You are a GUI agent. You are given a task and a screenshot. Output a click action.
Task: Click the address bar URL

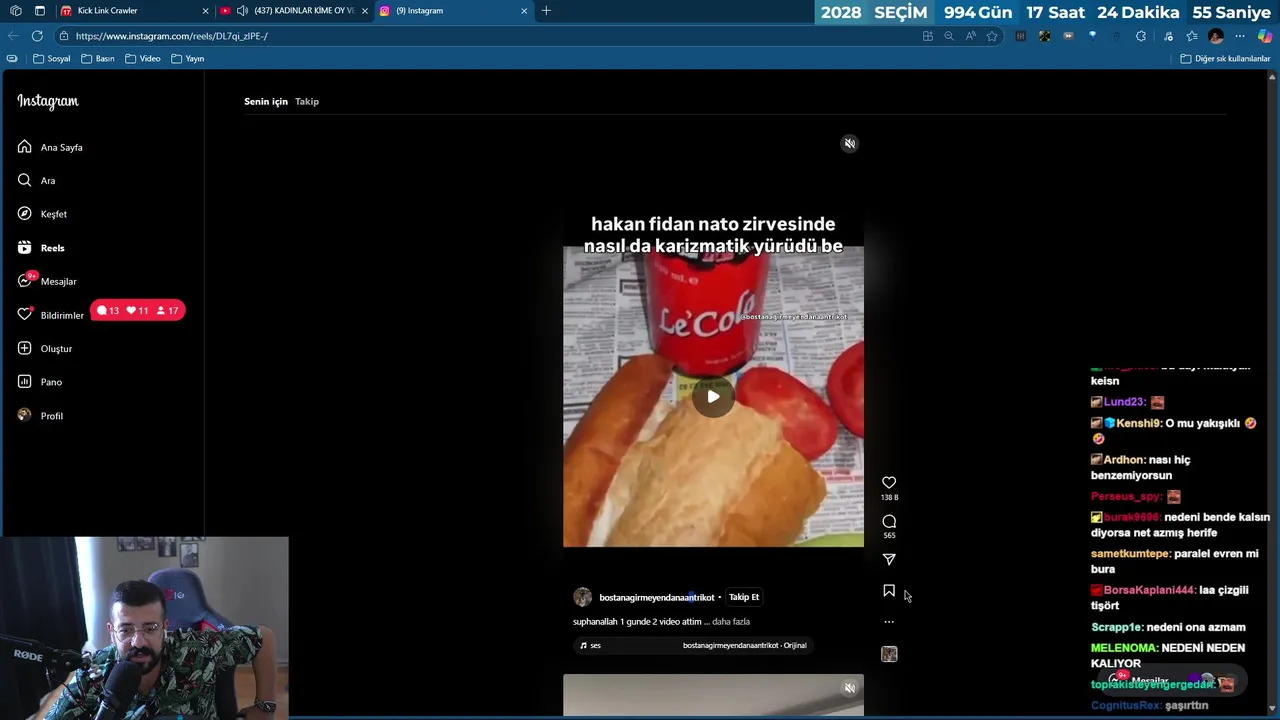pyautogui.click(x=172, y=36)
